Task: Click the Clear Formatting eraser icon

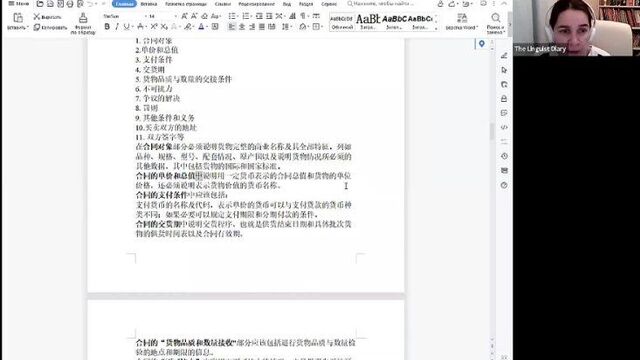Action: pos(204,16)
